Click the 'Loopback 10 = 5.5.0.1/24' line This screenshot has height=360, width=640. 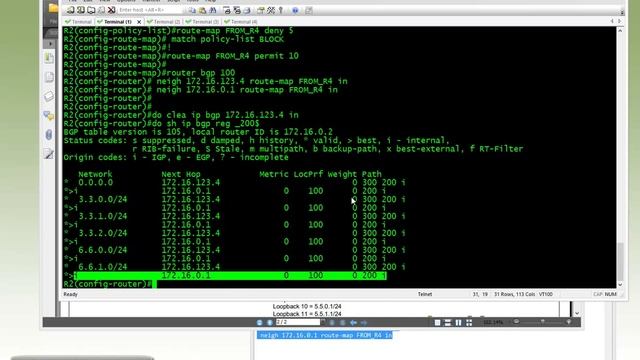(x=307, y=307)
